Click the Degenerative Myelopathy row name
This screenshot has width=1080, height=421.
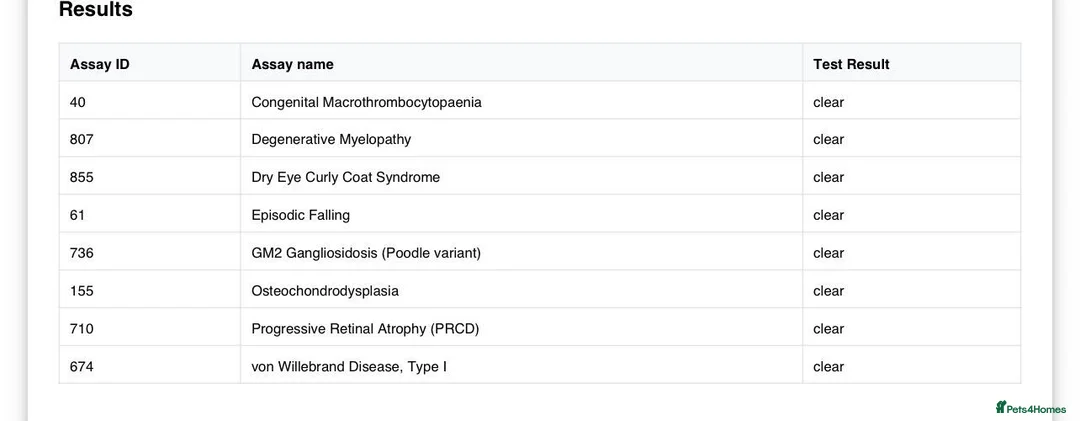pos(331,140)
